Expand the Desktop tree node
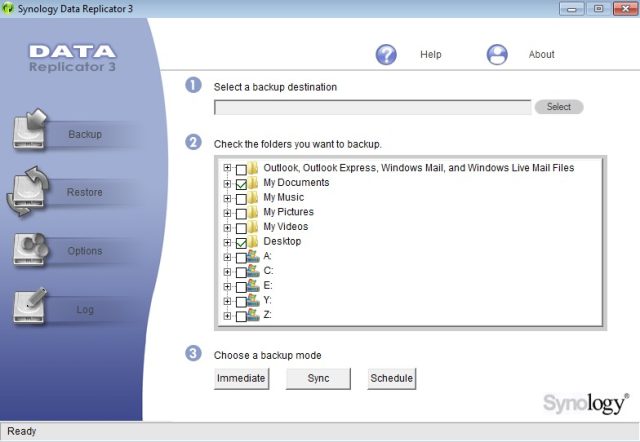This screenshot has height=442, width=640. click(x=227, y=242)
